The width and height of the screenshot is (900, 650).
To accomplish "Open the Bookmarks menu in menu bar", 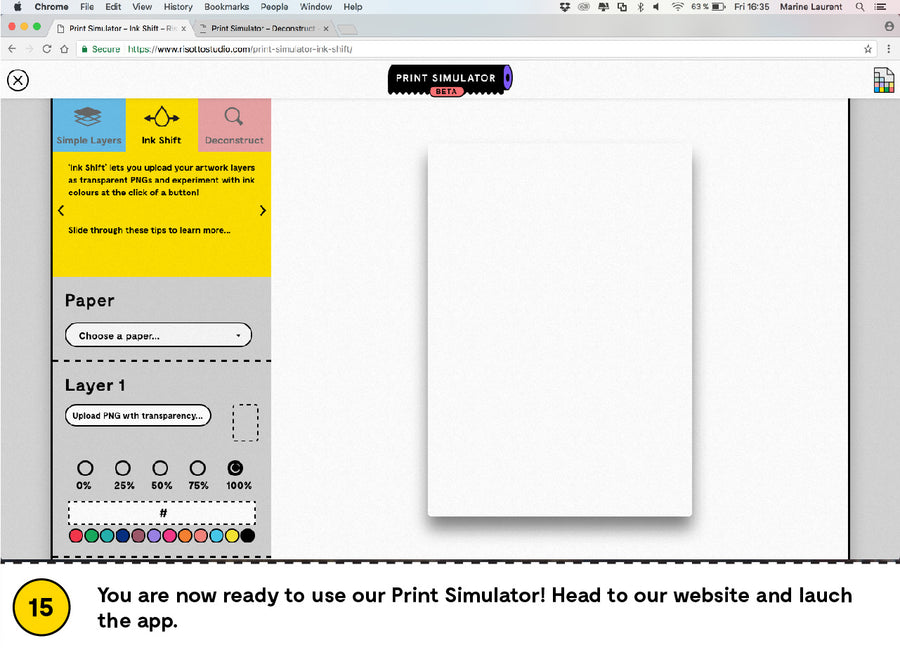I will (x=225, y=7).
